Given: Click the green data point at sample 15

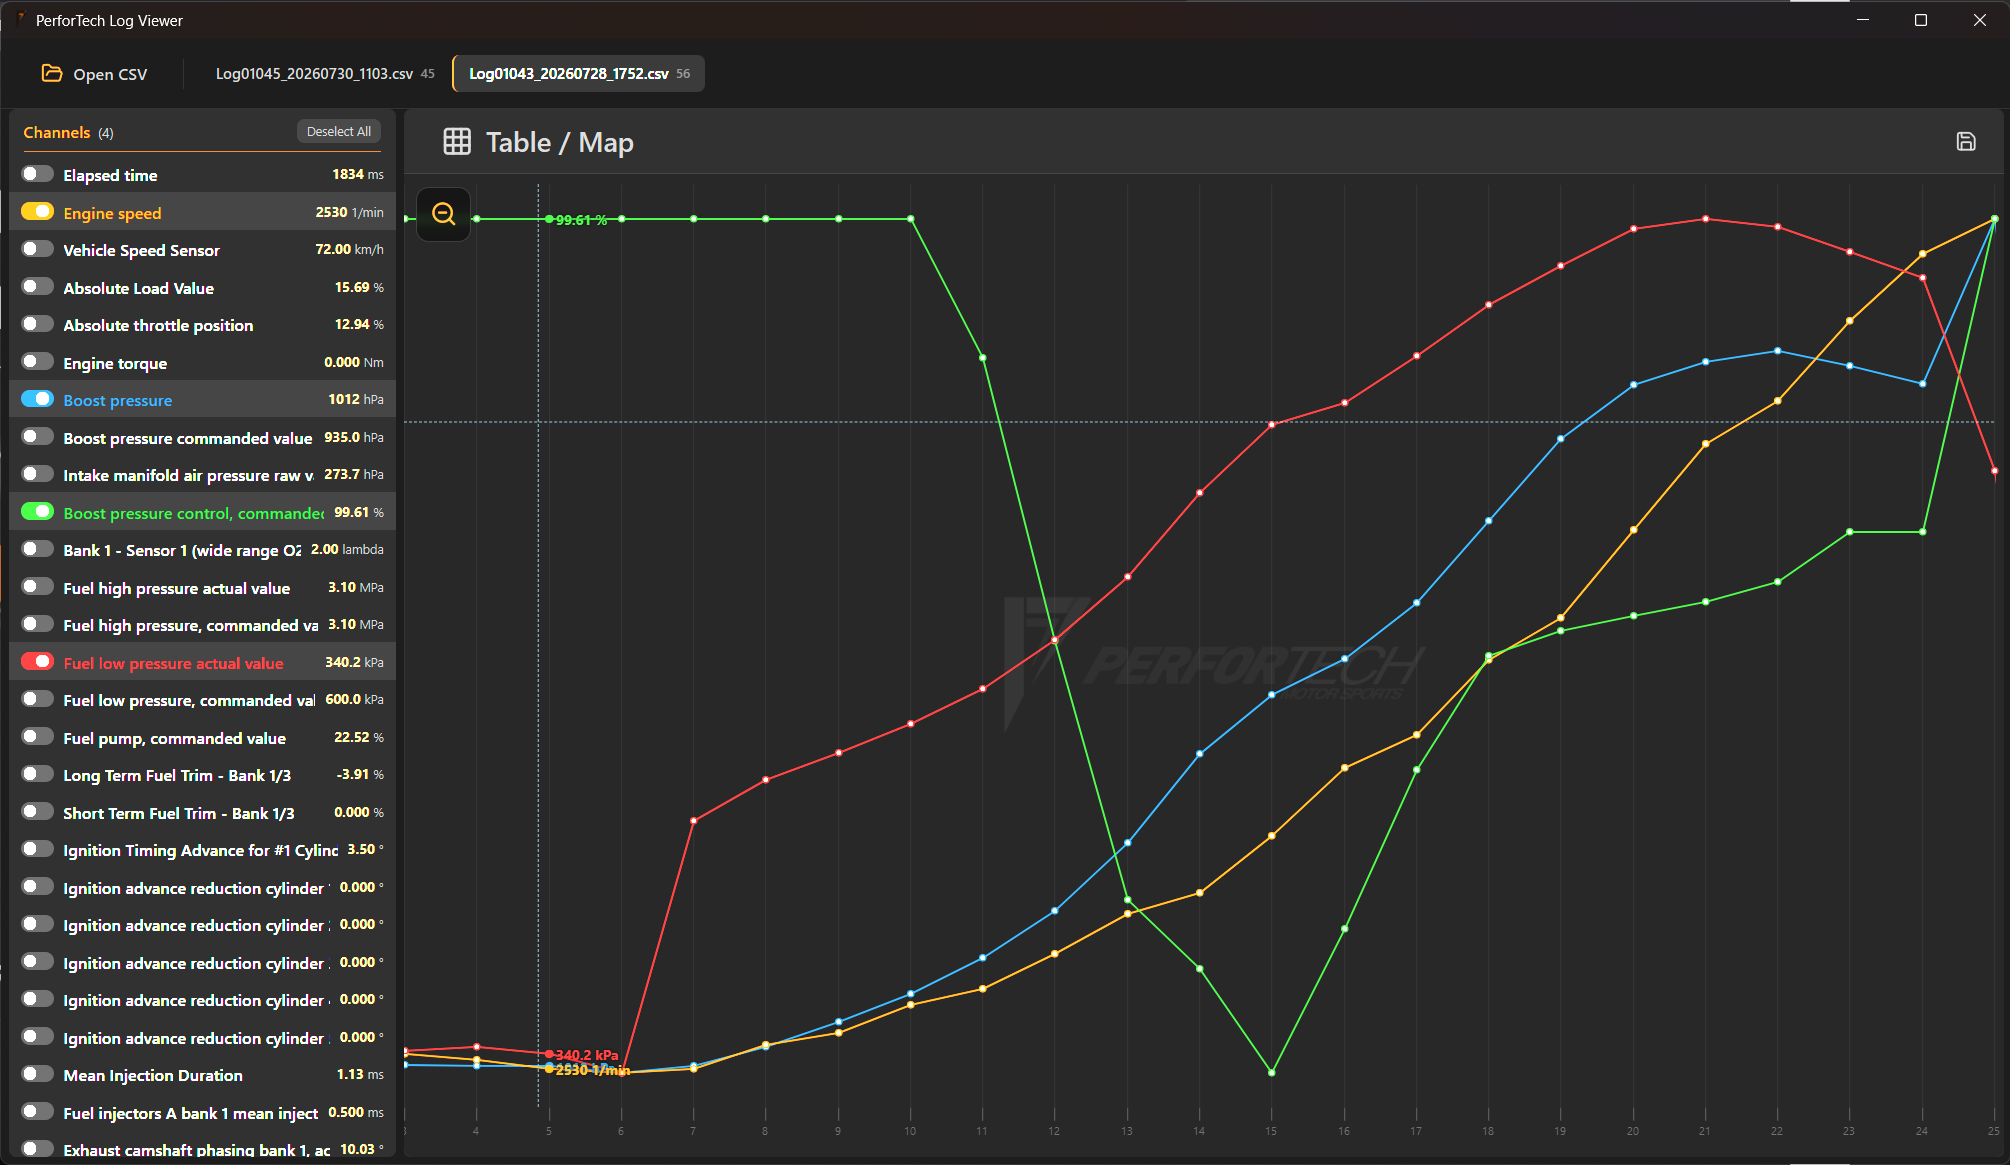Looking at the screenshot, I should (1271, 1072).
